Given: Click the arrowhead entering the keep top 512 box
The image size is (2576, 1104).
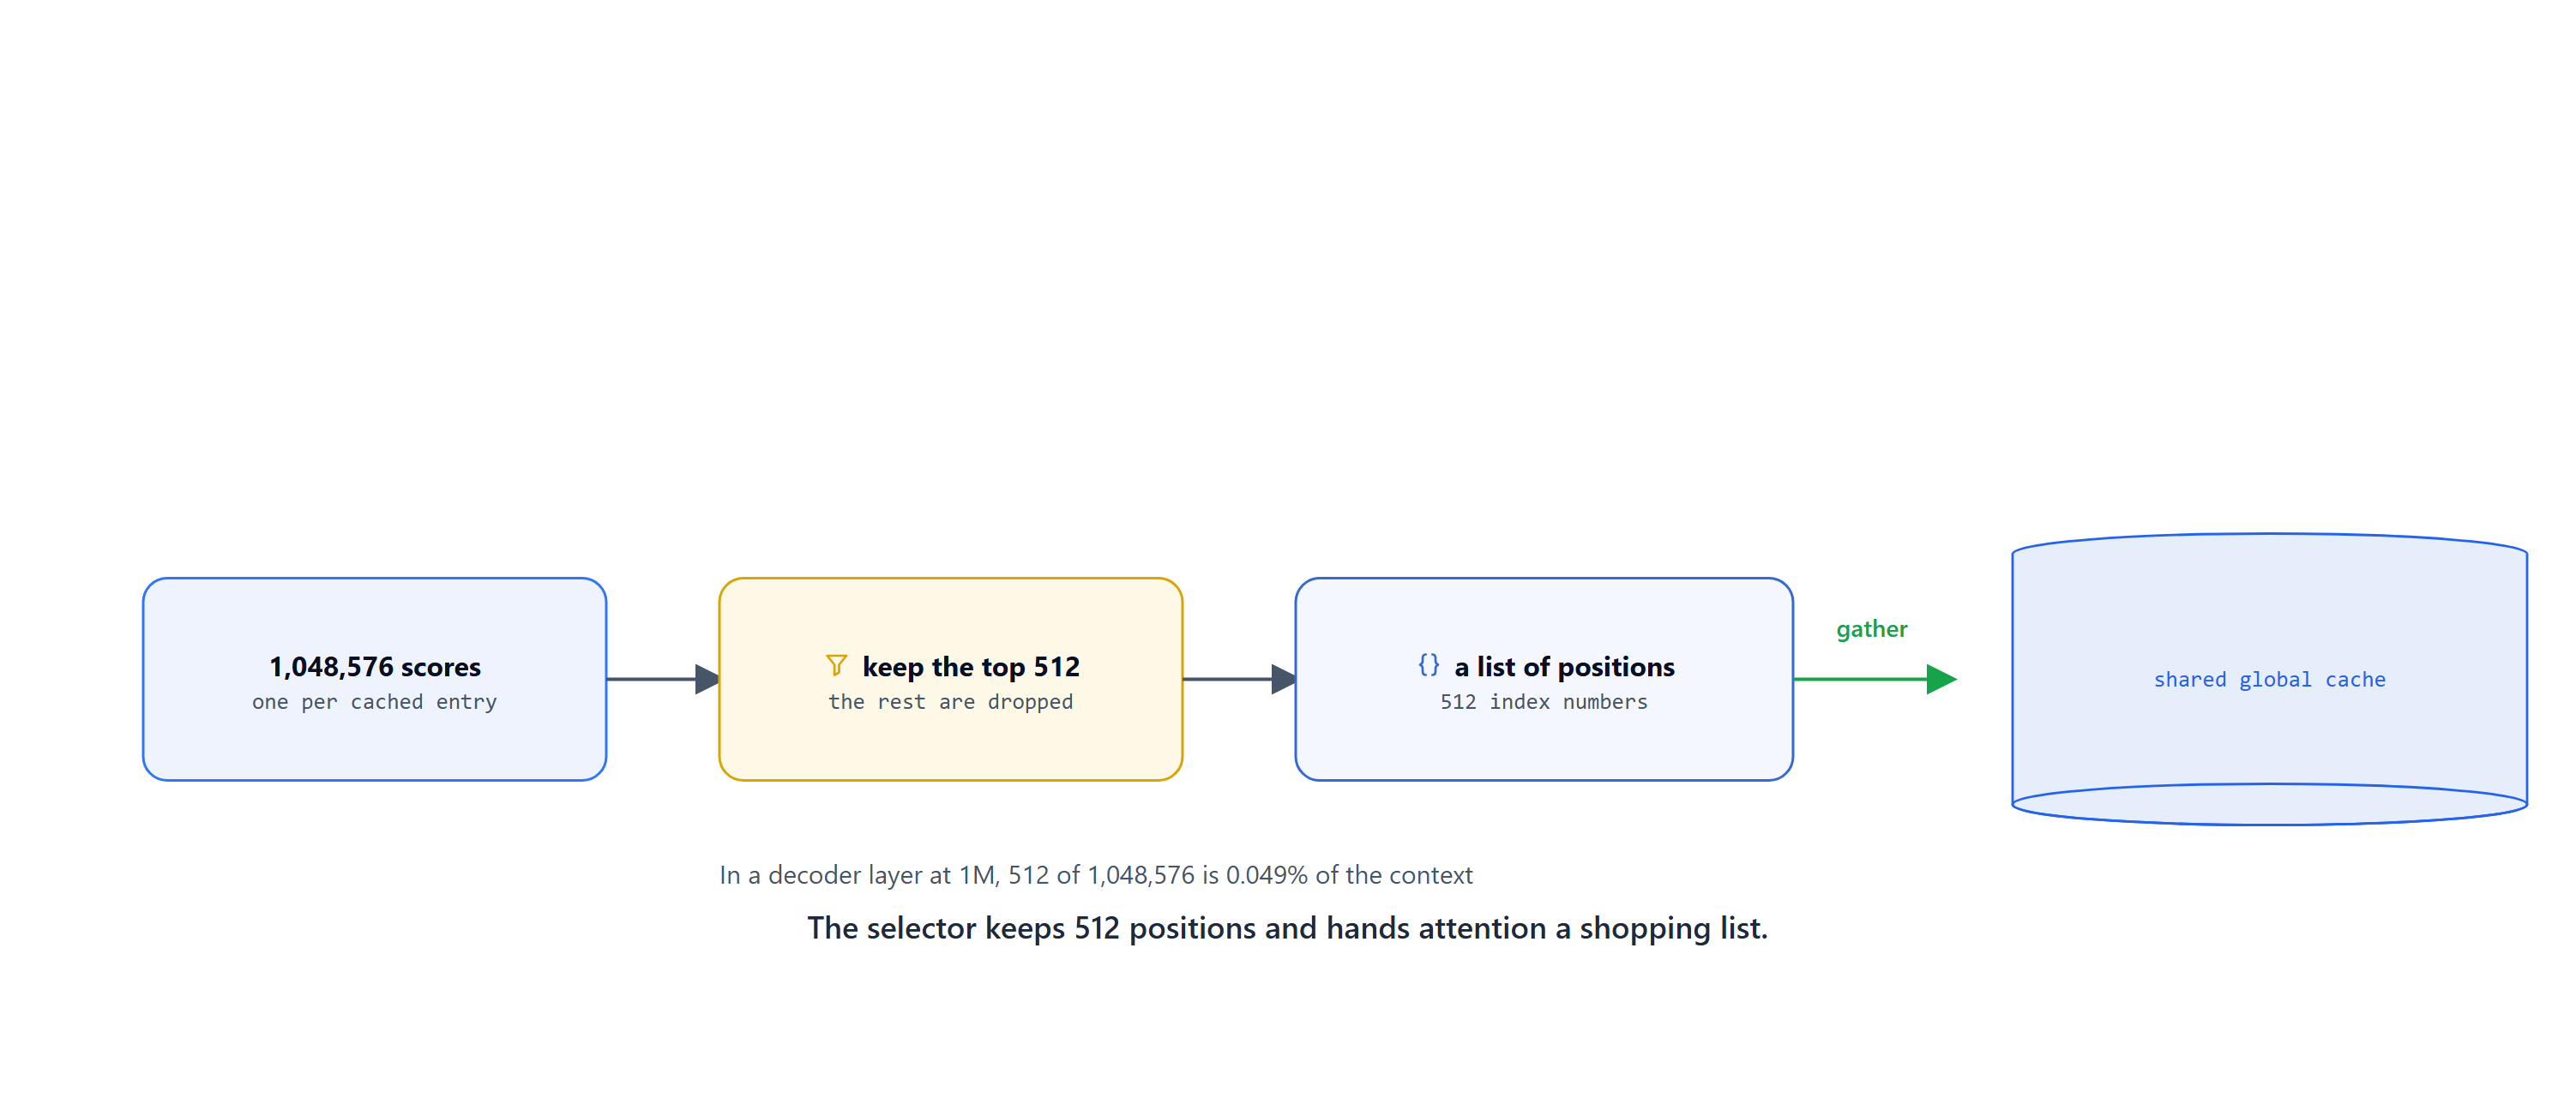Looking at the screenshot, I should 707,679.
